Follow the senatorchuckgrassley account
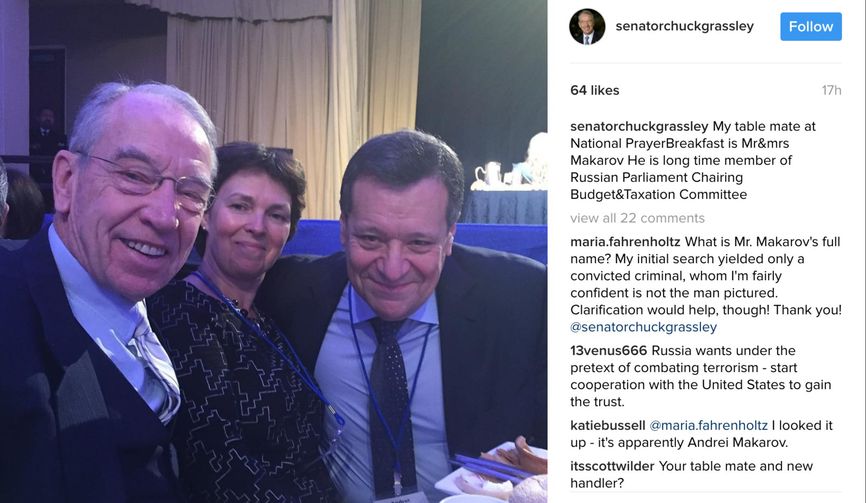866x503 pixels. pyautogui.click(x=811, y=27)
